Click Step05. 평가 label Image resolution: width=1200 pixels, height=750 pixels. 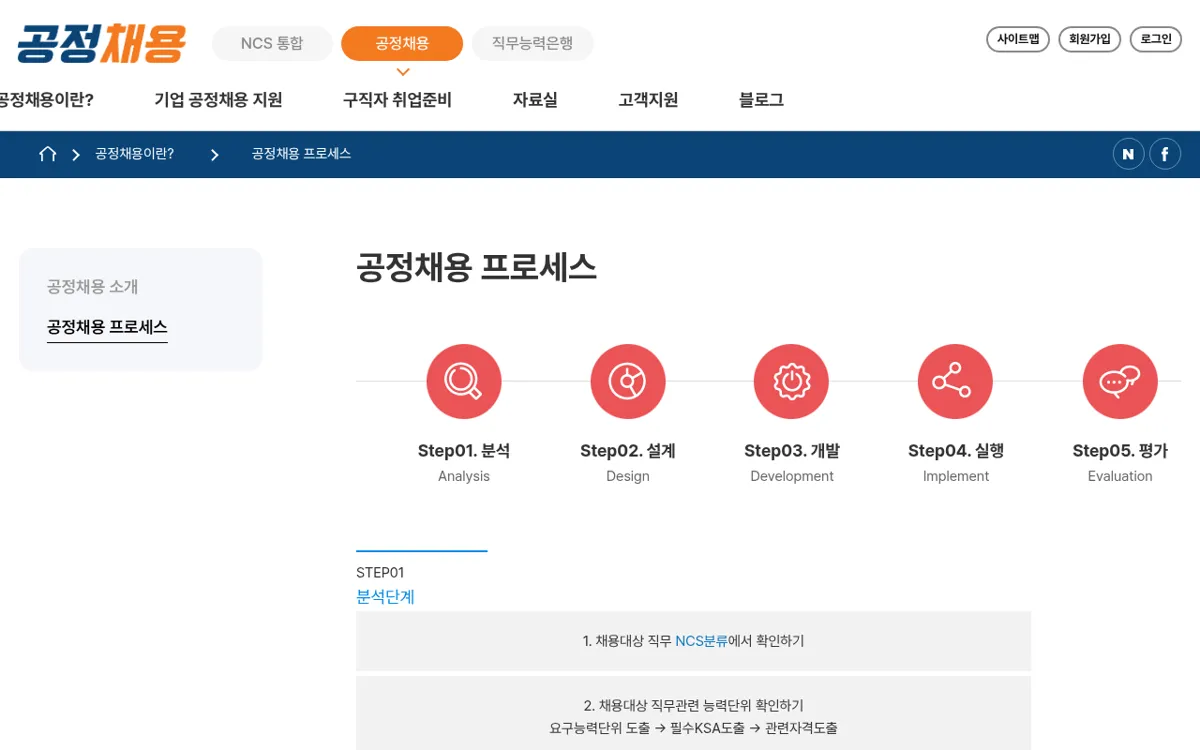click(x=1120, y=451)
